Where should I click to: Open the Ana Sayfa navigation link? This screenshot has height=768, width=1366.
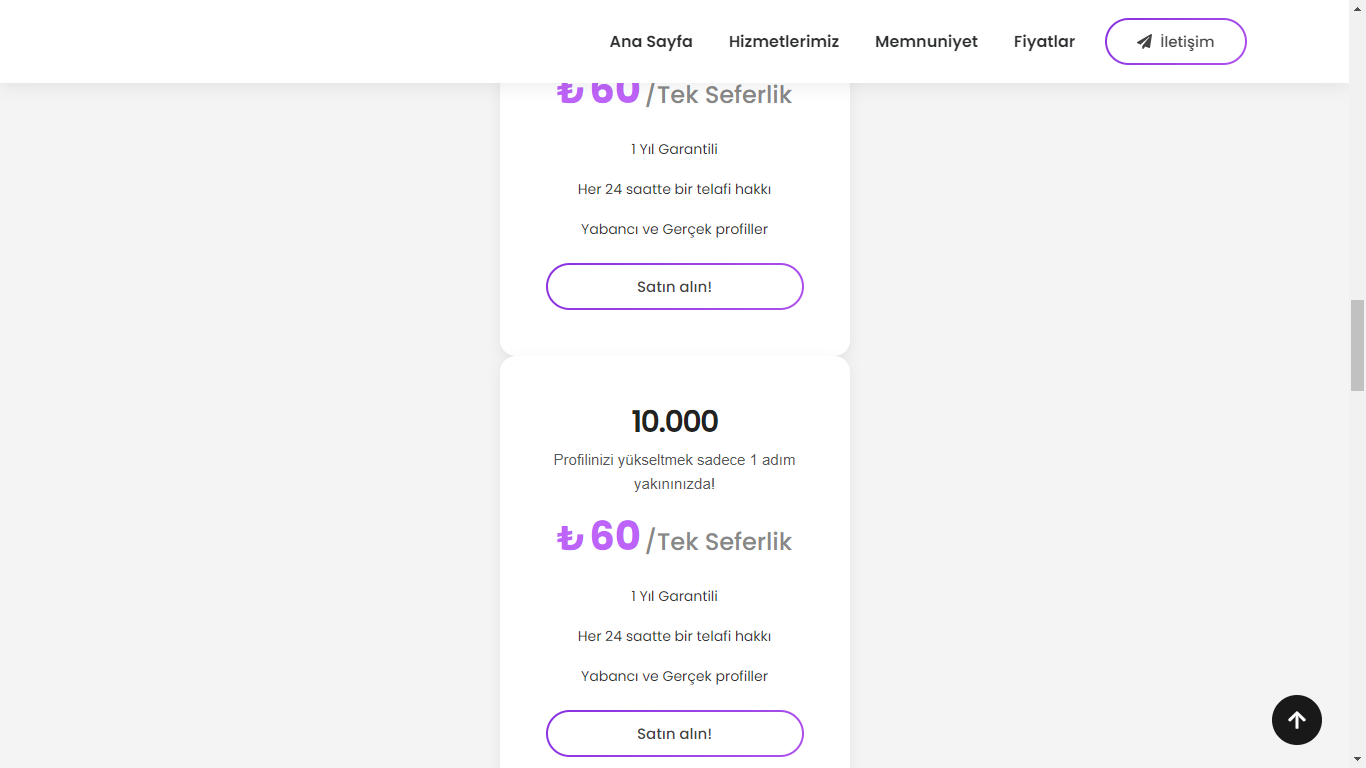tap(651, 42)
